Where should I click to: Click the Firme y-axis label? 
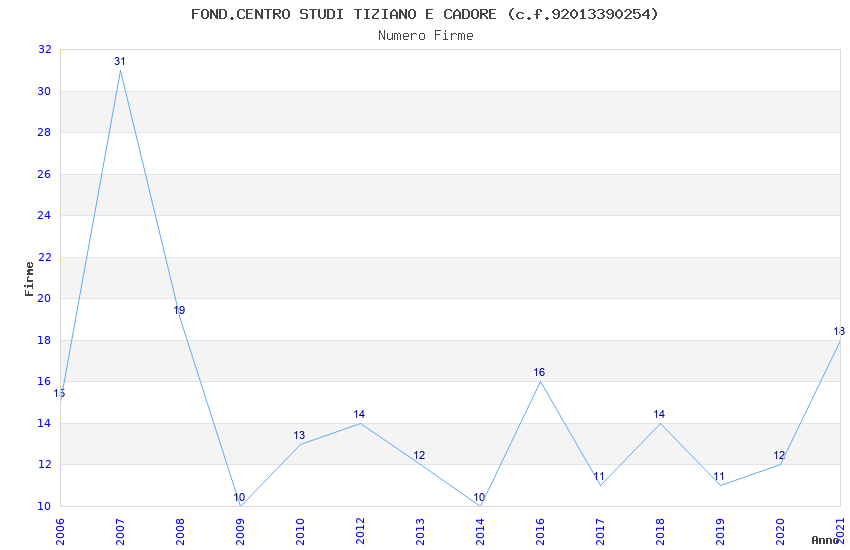click(x=29, y=279)
